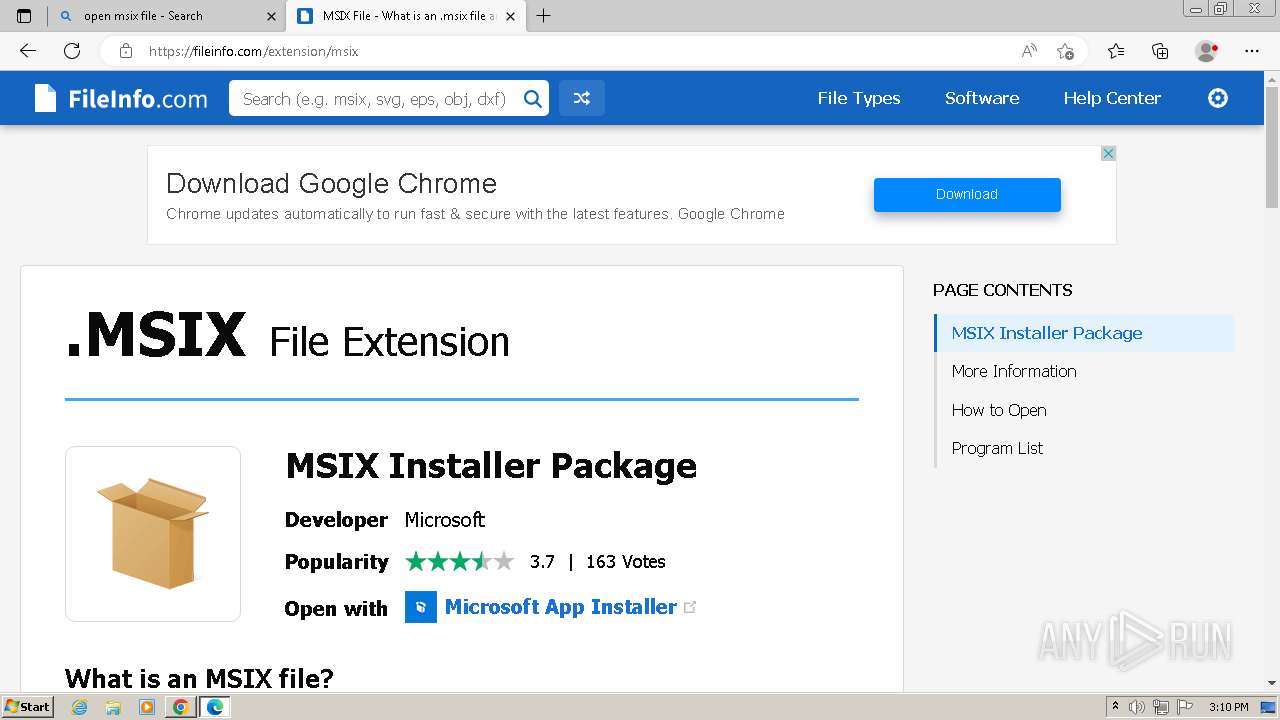The image size is (1280, 720).
Task: Switch to the 'open msix file - Search' tab
Action: pos(160,16)
